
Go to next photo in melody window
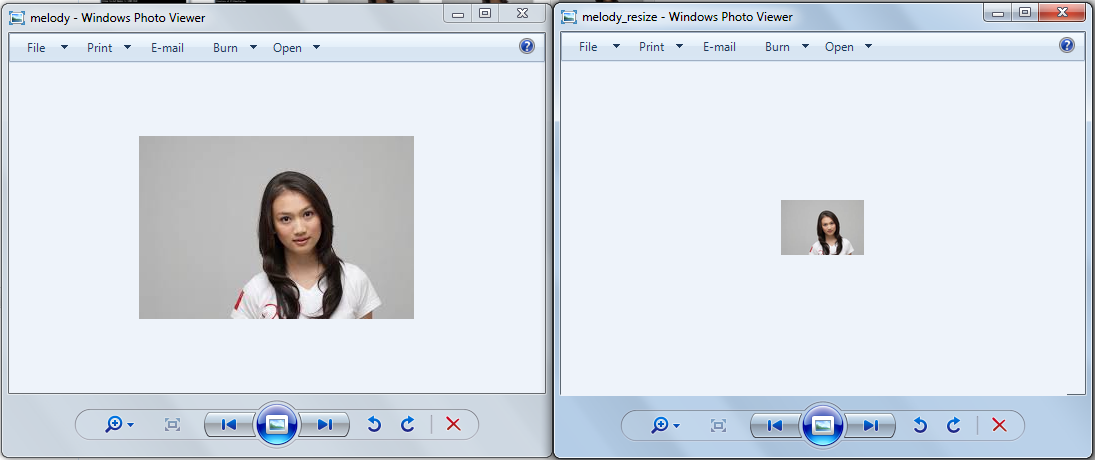[x=324, y=424]
